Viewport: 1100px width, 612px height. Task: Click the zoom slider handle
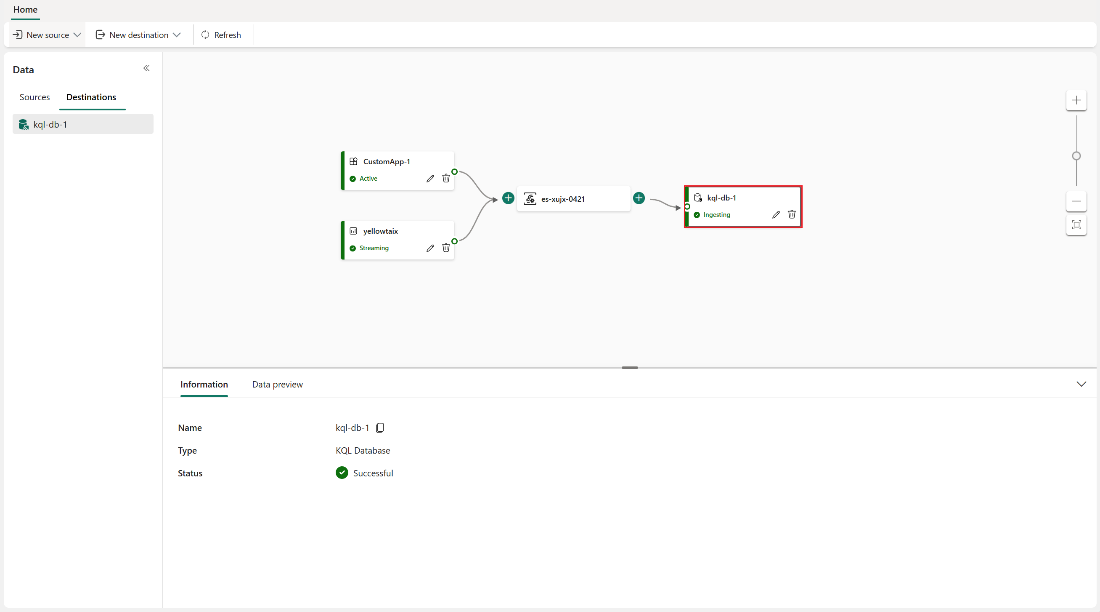tap(1076, 156)
